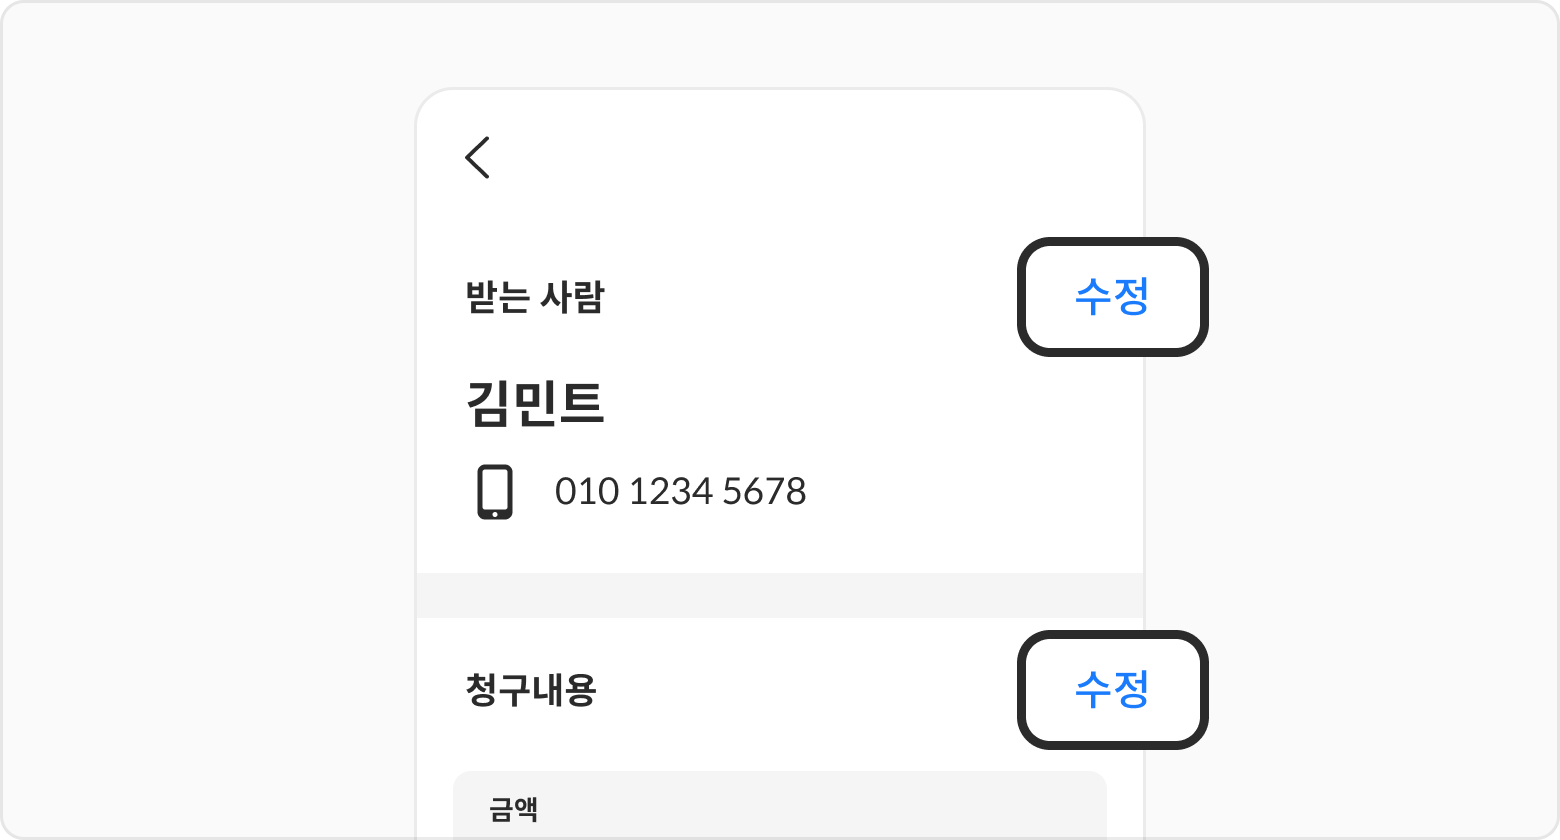Click the first syllable 김 of the name
The image size is (1560, 840).
(488, 404)
